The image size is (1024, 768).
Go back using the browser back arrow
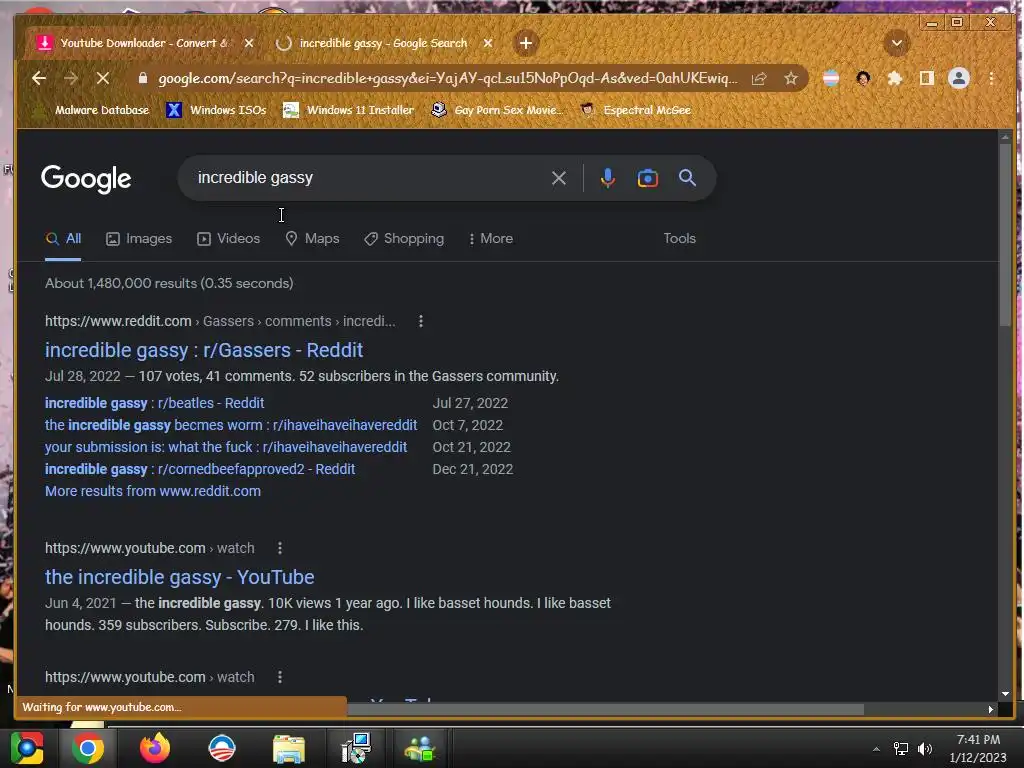click(39, 78)
